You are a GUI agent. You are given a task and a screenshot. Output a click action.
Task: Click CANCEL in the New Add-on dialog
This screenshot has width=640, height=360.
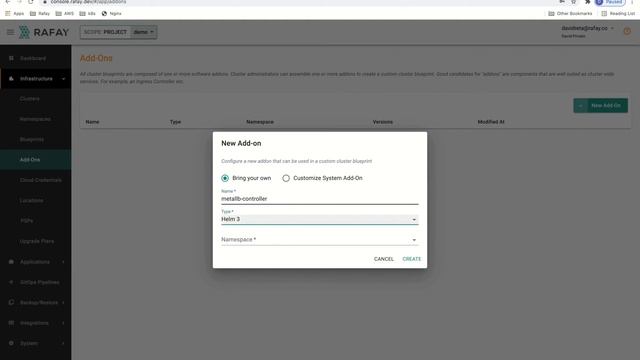click(384, 259)
